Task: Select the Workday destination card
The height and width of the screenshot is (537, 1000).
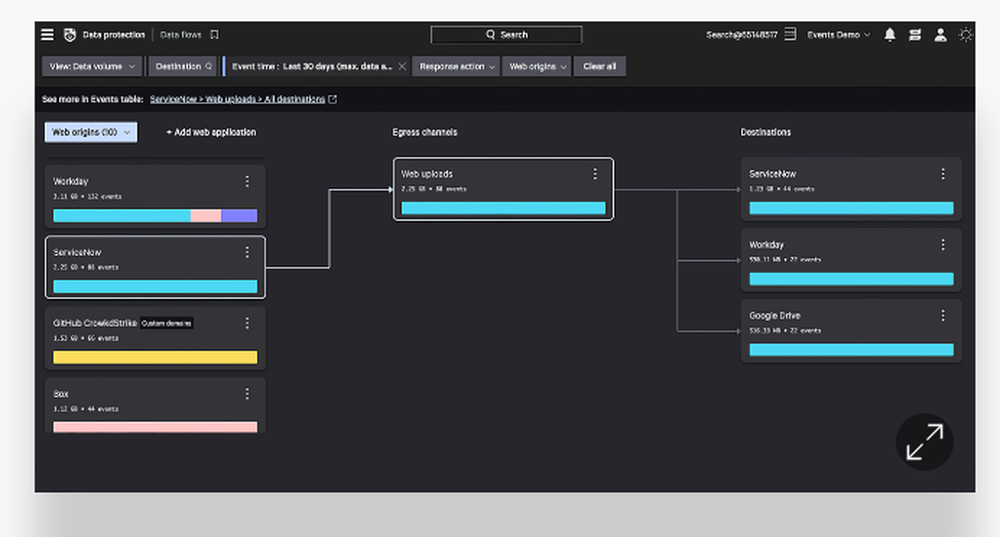Action: coord(851,260)
